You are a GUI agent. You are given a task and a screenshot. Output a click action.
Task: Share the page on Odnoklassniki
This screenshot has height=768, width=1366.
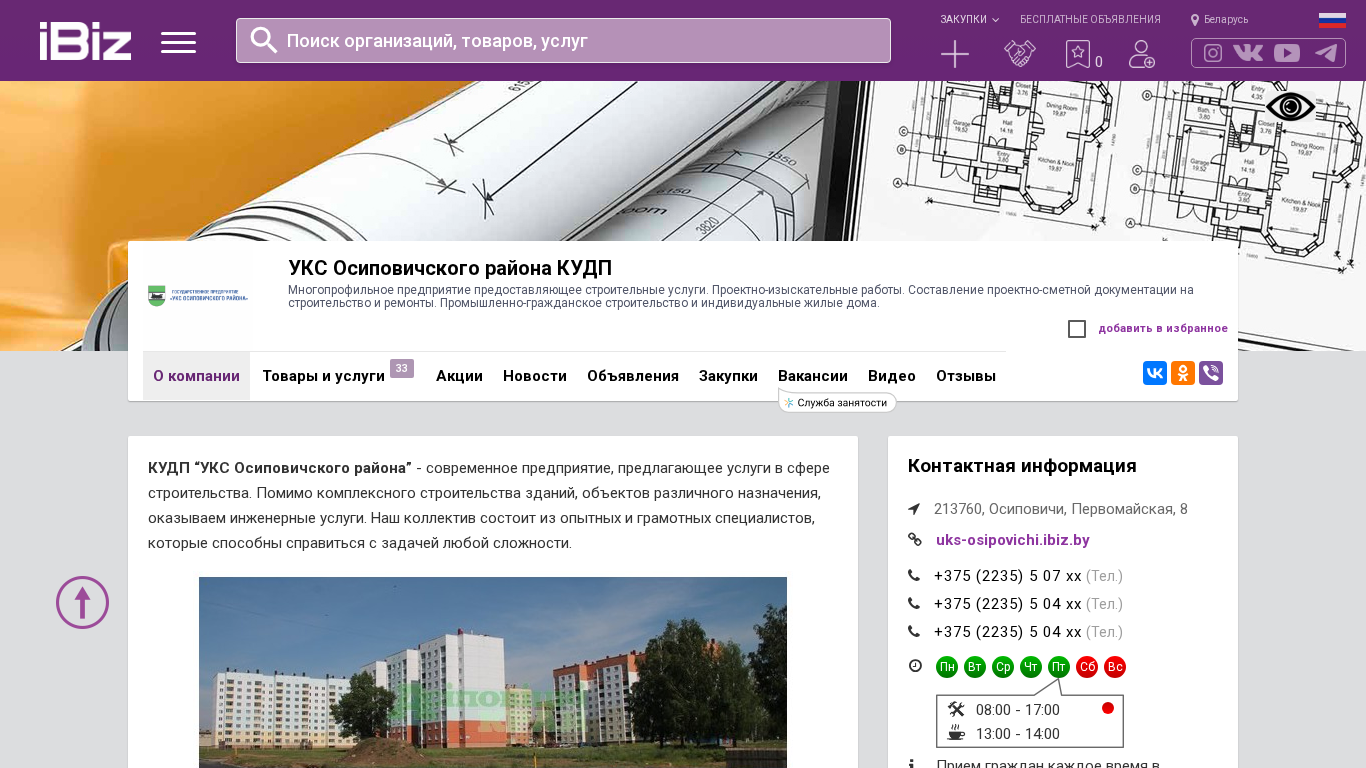[x=1183, y=373]
